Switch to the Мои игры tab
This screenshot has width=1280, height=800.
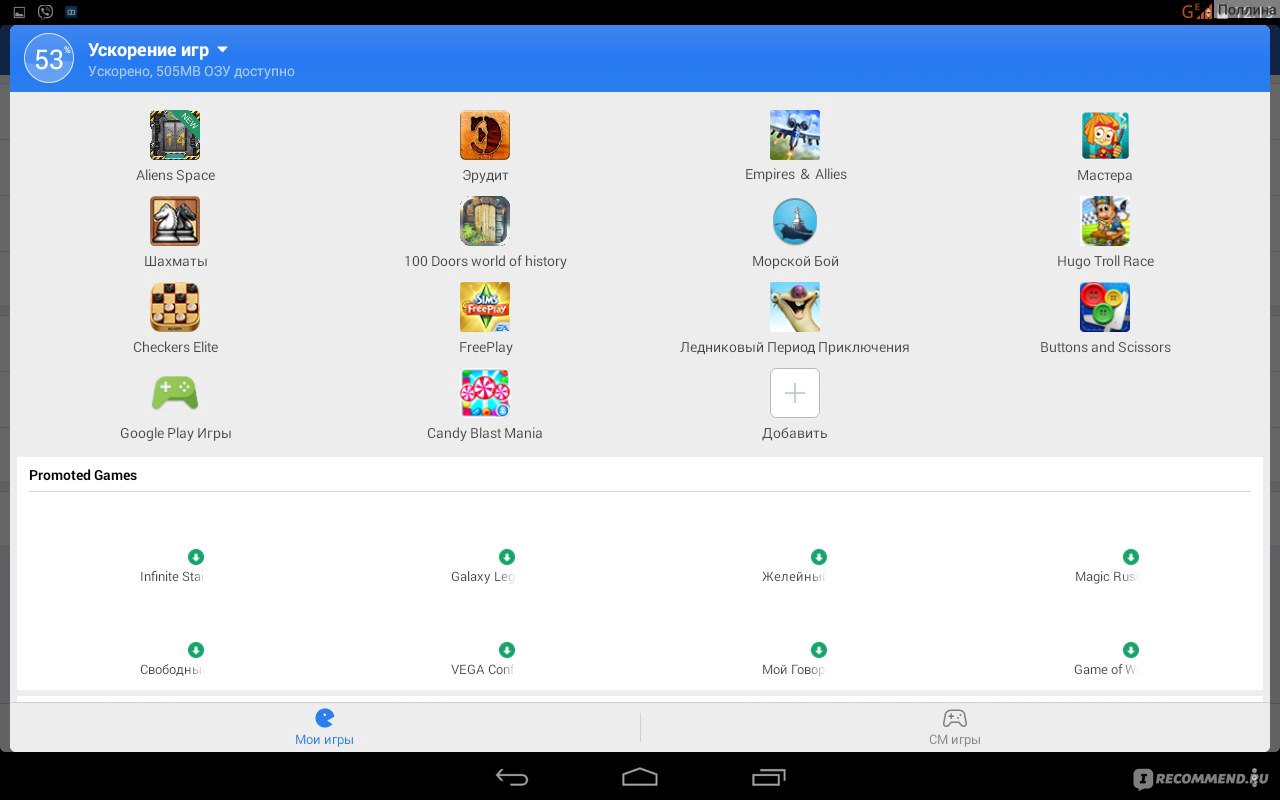coord(324,727)
